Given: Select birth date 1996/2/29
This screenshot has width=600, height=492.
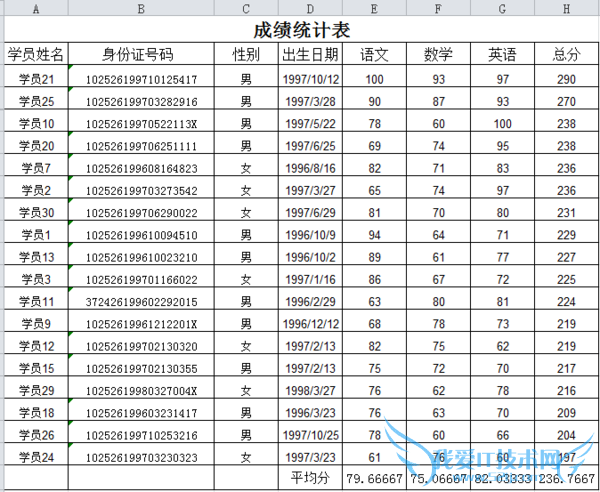Looking at the screenshot, I should (310, 298).
